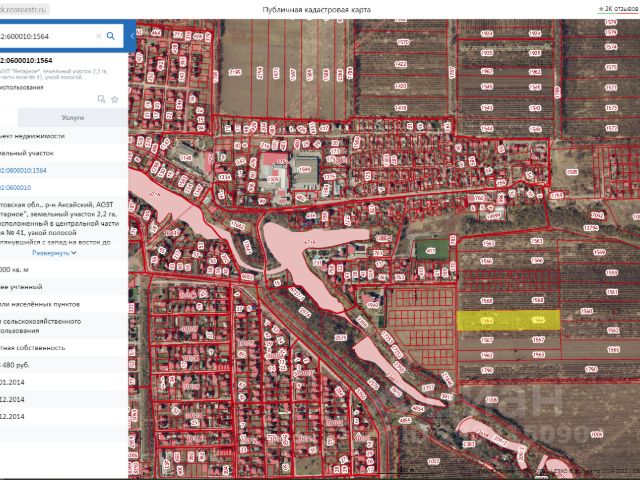Viewport: 640px width, 480px height.
Task: Open the quarter number link ending 0600010
Action: tap(16, 188)
